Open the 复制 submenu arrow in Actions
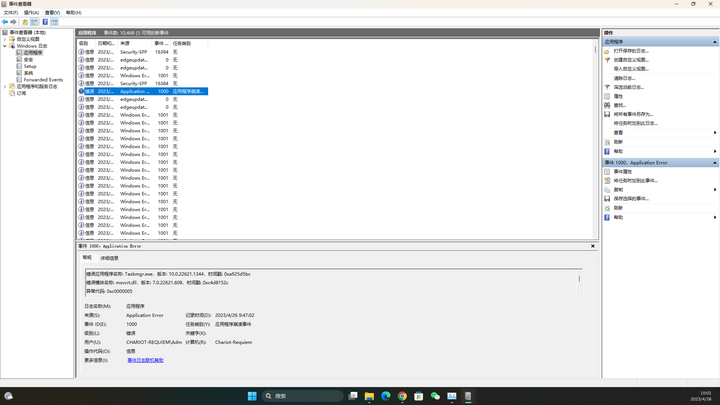The width and height of the screenshot is (720, 405). (x=715, y=190)
